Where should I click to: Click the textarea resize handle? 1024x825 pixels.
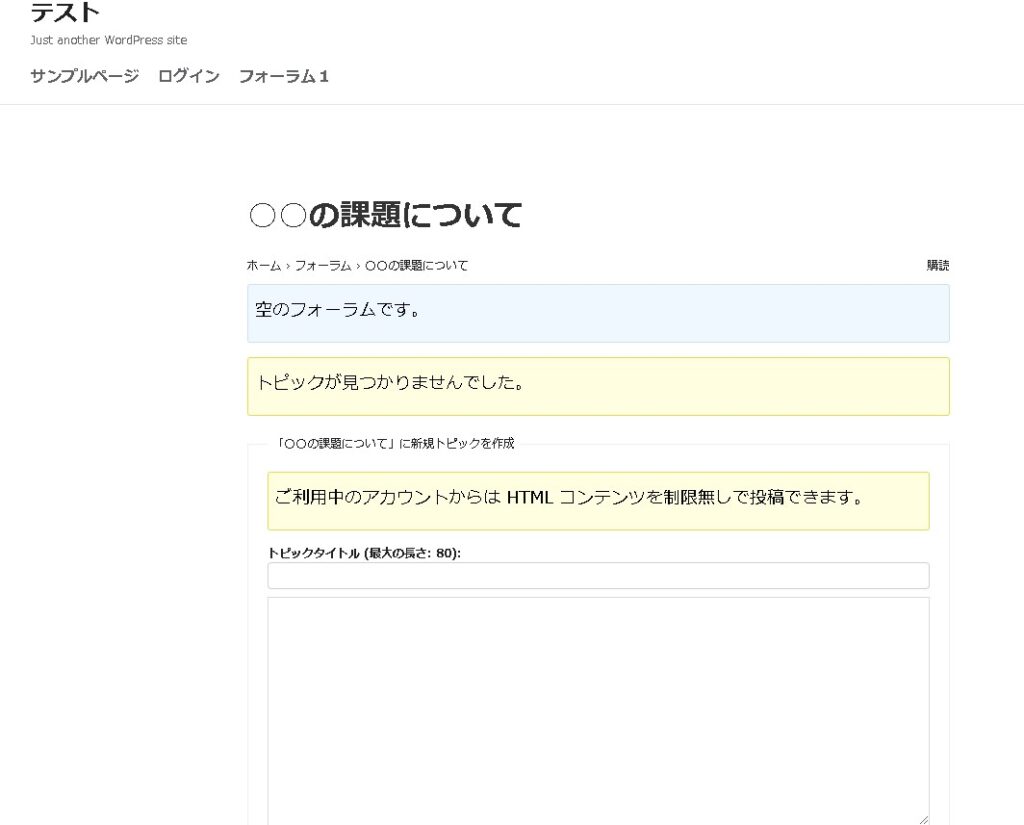coord(923,819)
